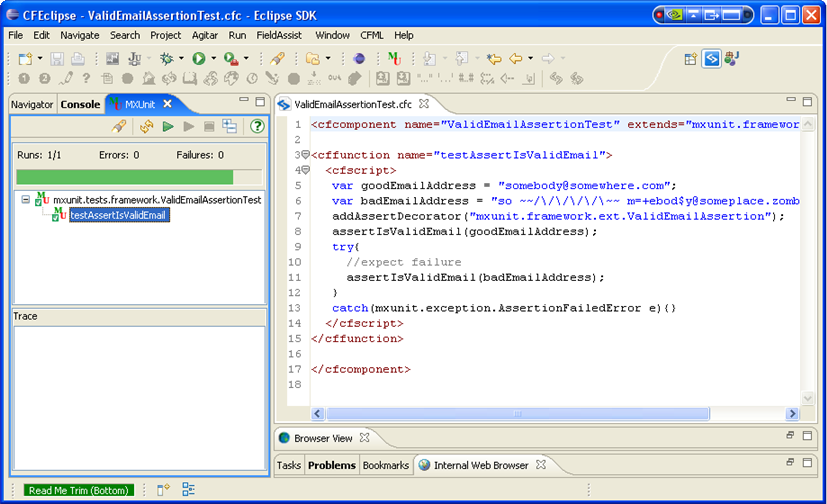The image size is (827, 504).
Task: Open the CFML menu
Action: 371,35
